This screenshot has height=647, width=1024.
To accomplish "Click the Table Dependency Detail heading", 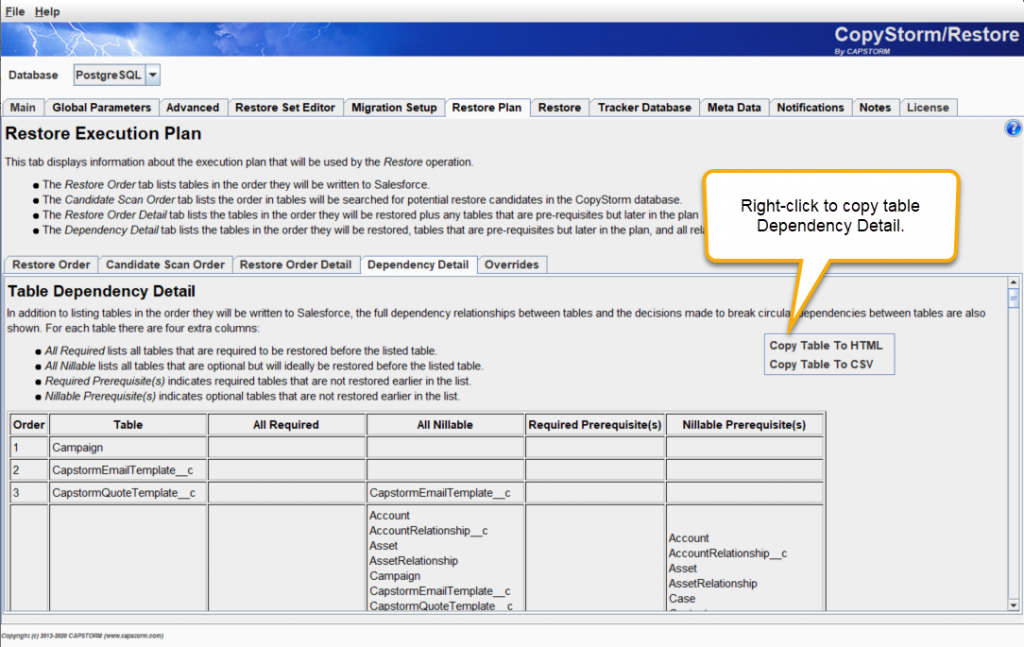I will (101, 291).
